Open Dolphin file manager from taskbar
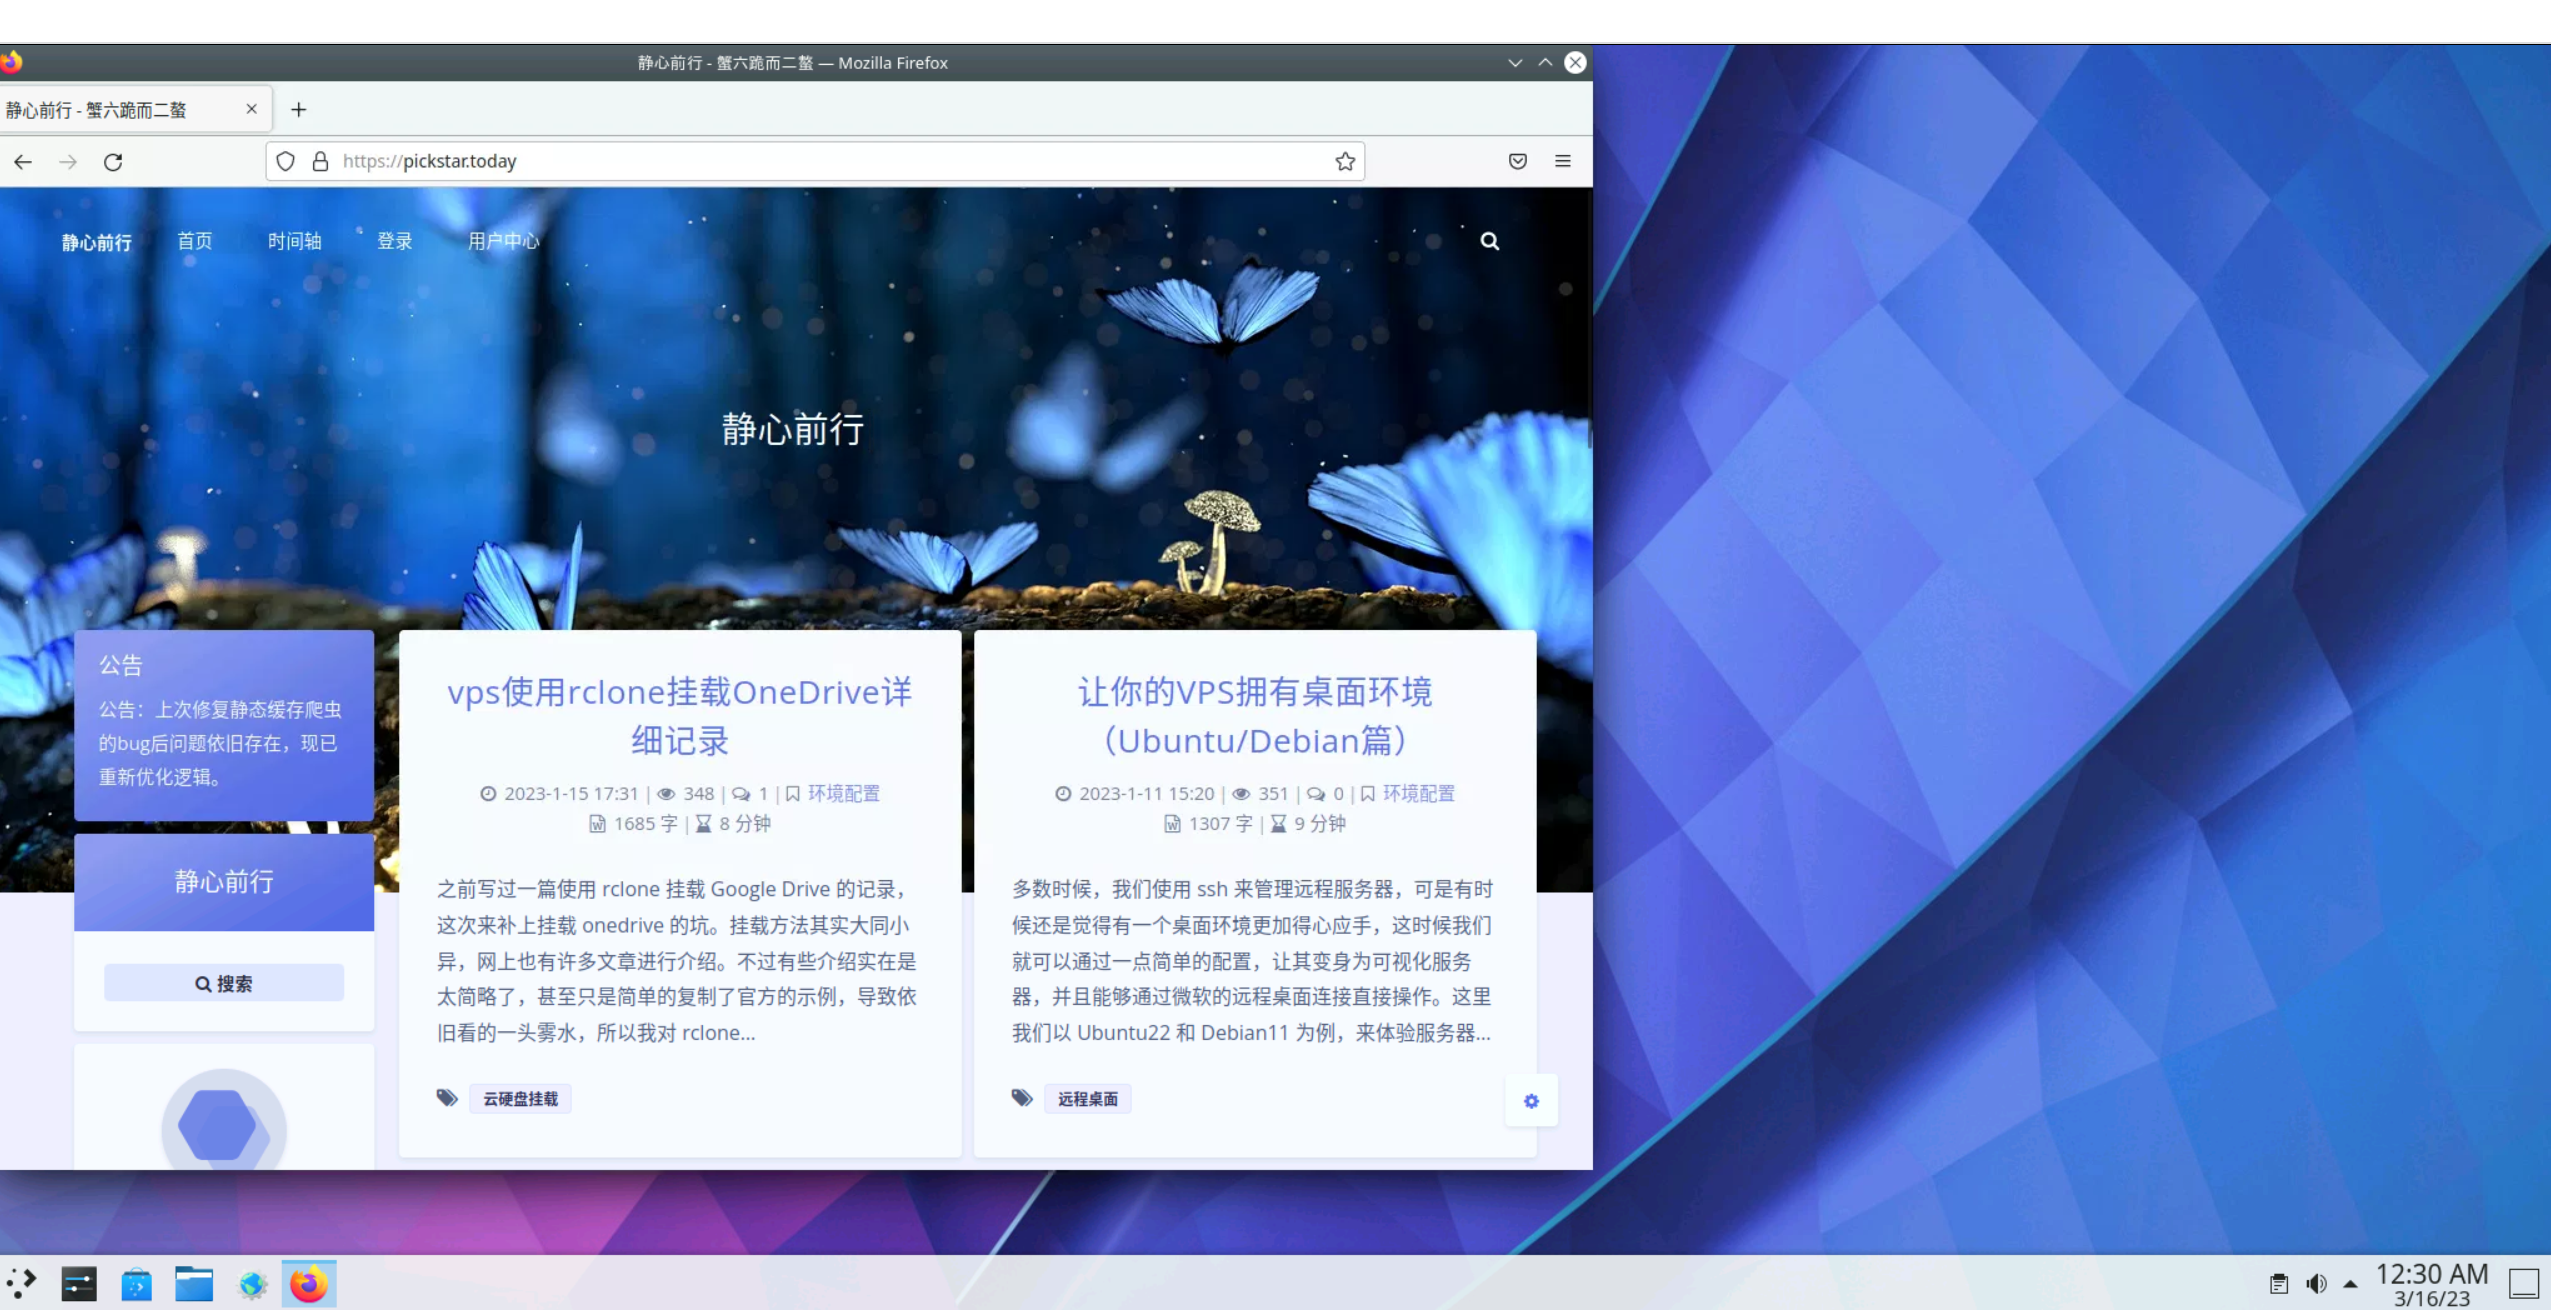This screenshot has width=2551, height=1310. click(x=194, y=1284)
